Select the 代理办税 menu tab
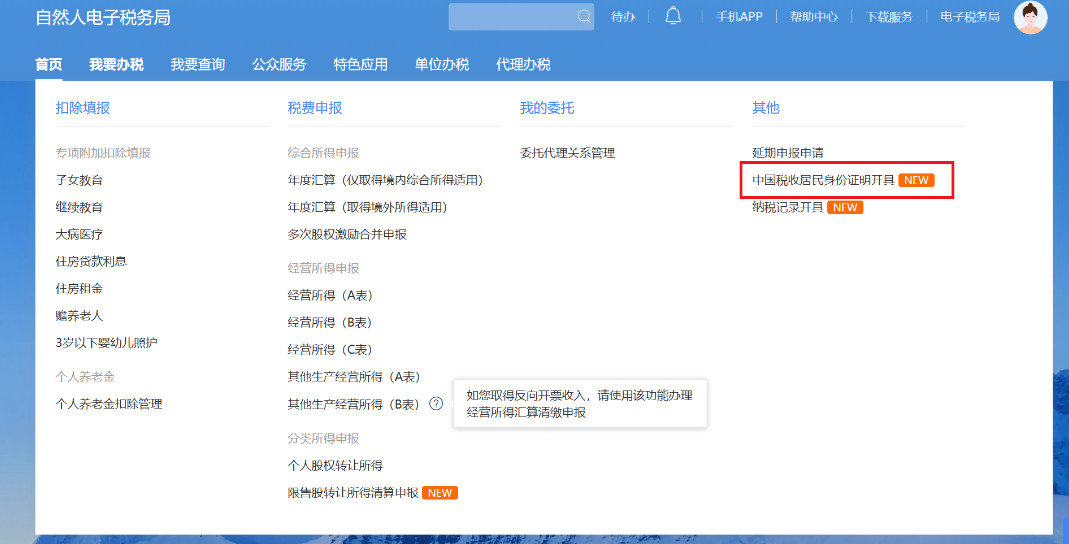 pyautogui.click(x=523, y=64)
